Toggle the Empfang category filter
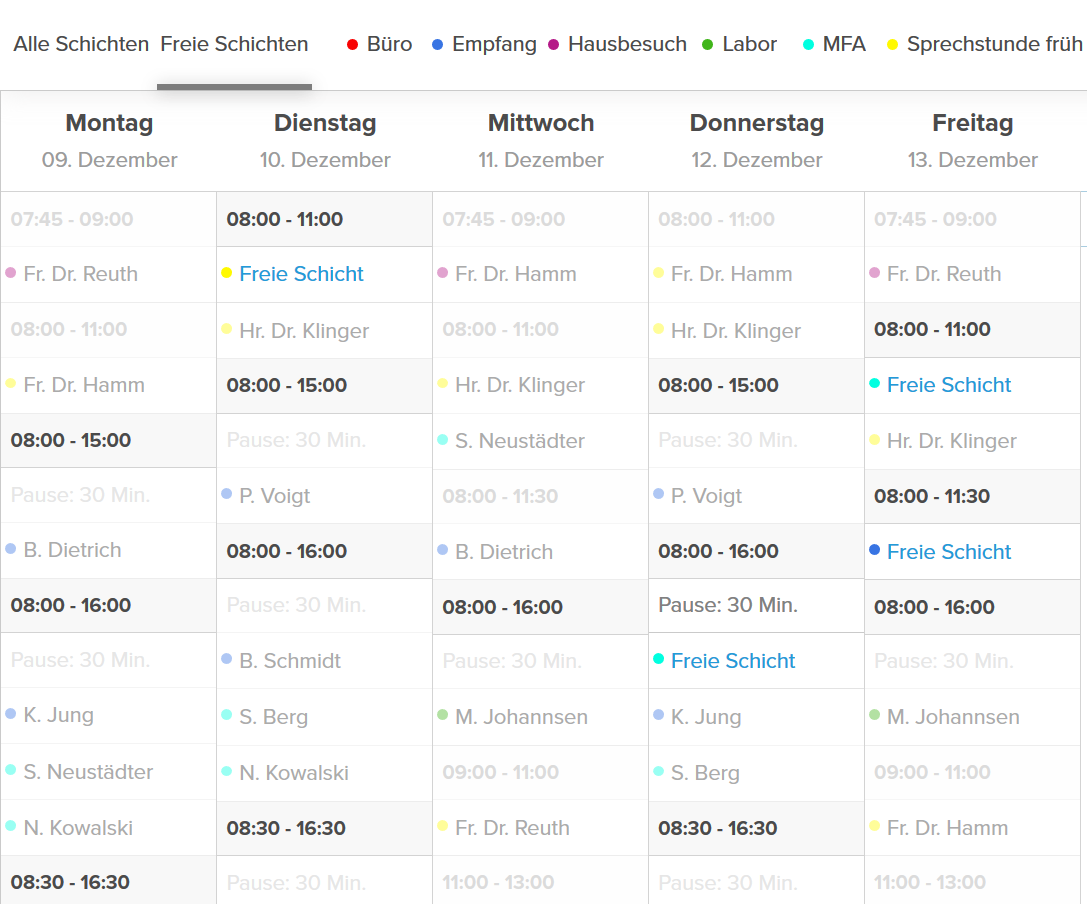 (x=484, y=44)
